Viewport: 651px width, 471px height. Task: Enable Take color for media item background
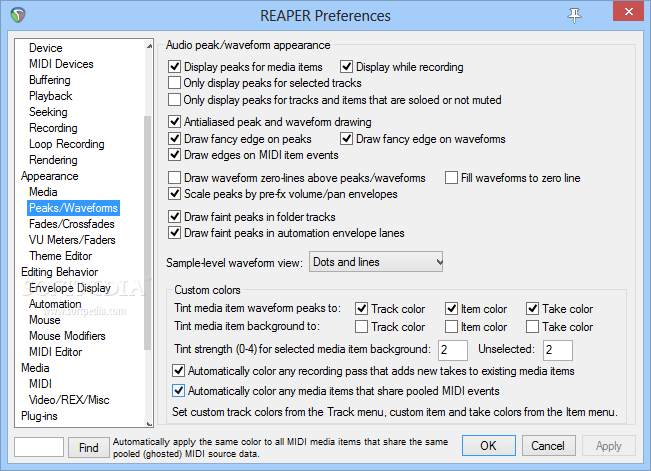click(532, 326)
